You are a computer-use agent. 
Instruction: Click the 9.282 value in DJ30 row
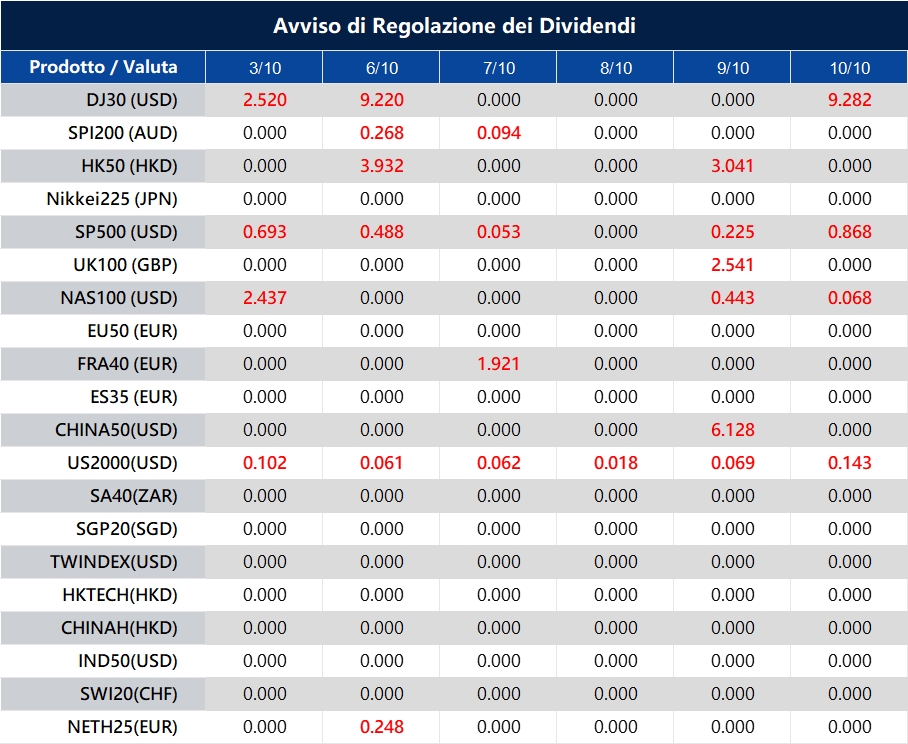point(849,100)
